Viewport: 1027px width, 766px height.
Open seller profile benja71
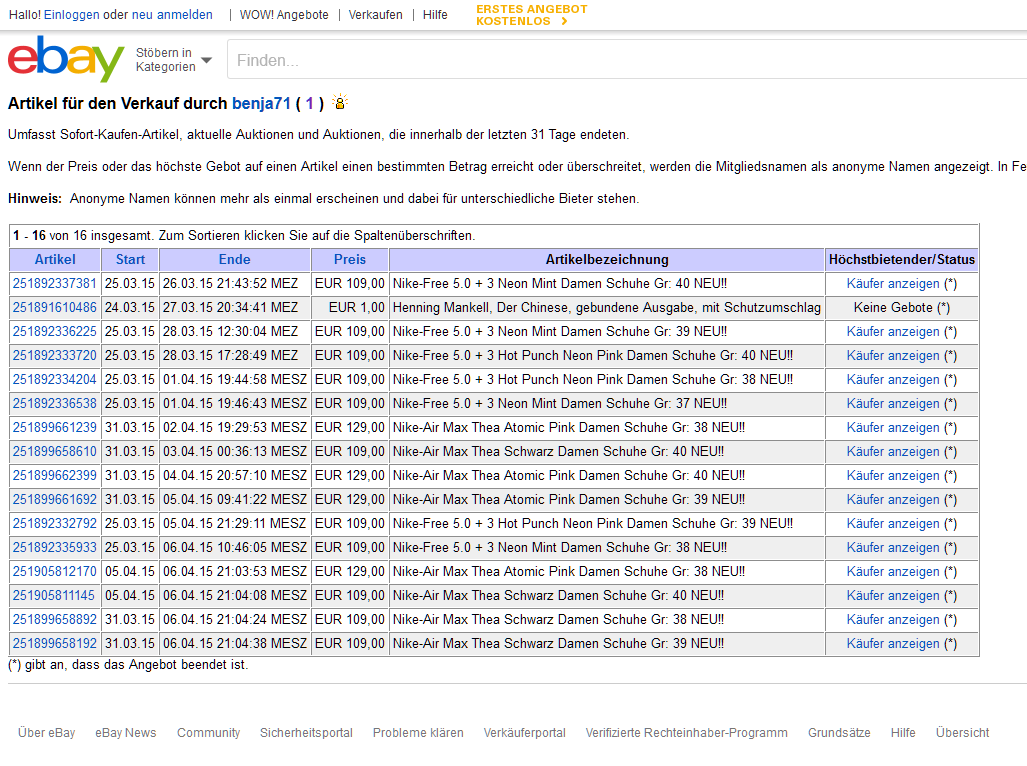(x=260, y=103)
